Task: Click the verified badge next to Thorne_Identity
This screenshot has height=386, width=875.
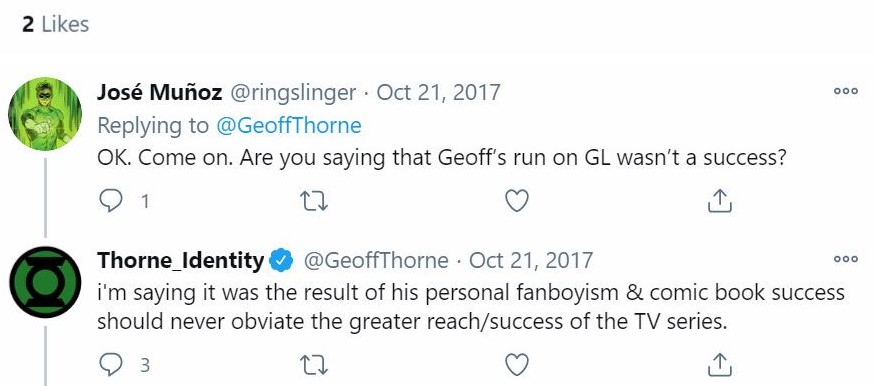Action: click(x=282, y=260)
